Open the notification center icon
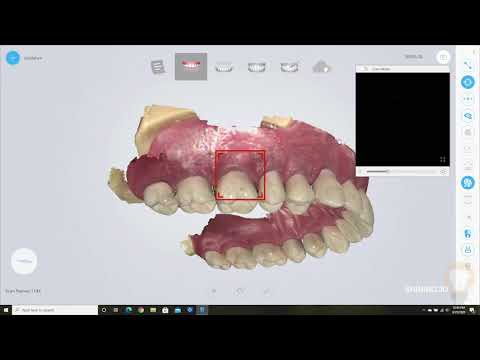Image resolution: width=480 pixels, height=360 pixels. point(472,310)
